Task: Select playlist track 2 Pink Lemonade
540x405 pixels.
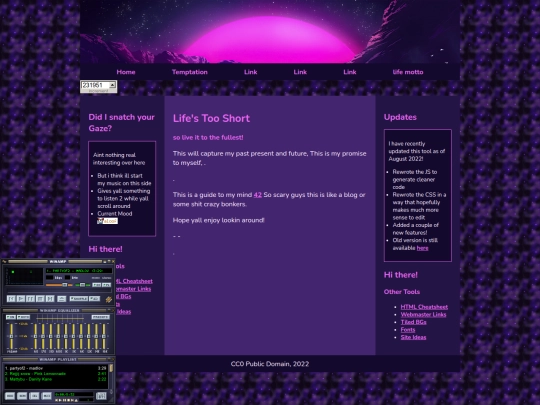Action: coord(56,374)
